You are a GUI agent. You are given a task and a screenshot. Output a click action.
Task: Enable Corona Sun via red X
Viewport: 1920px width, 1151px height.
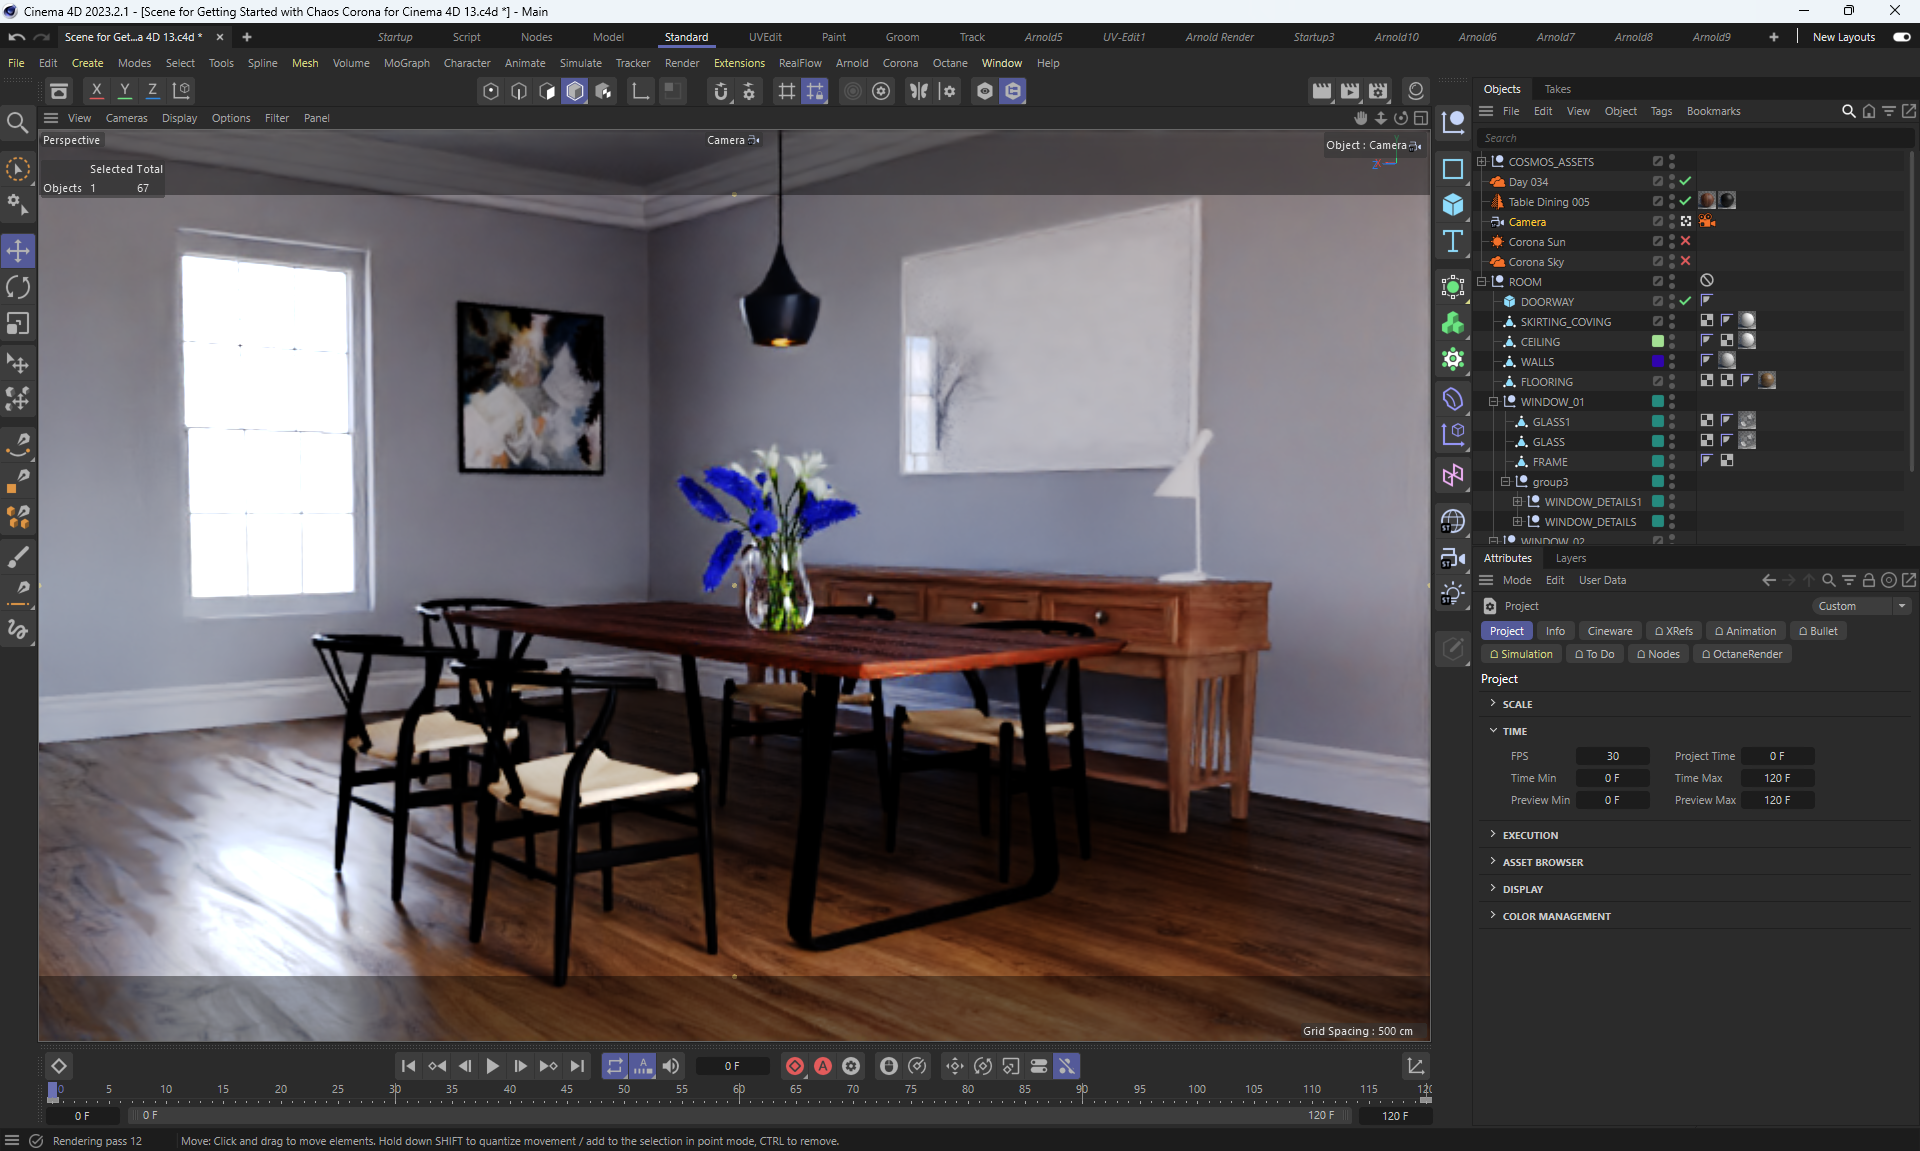pyautogui.click(x=1685, y=242)
